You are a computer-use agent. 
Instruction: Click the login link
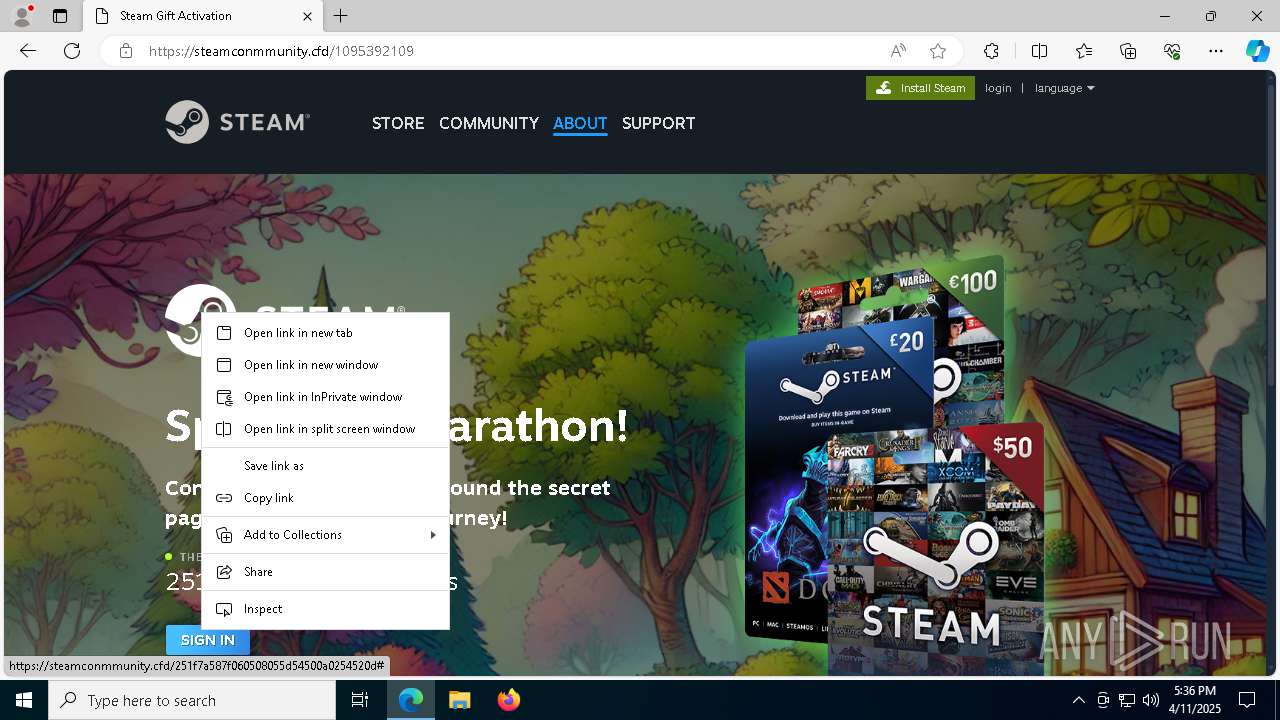pos(998,88)
